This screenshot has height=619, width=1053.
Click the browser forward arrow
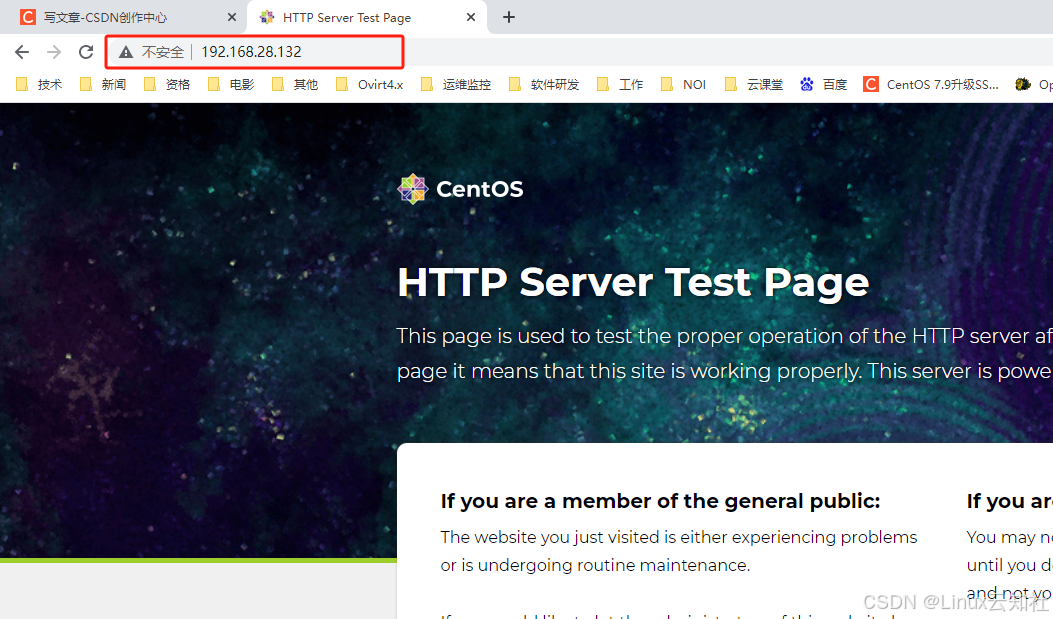pos(54,52)
